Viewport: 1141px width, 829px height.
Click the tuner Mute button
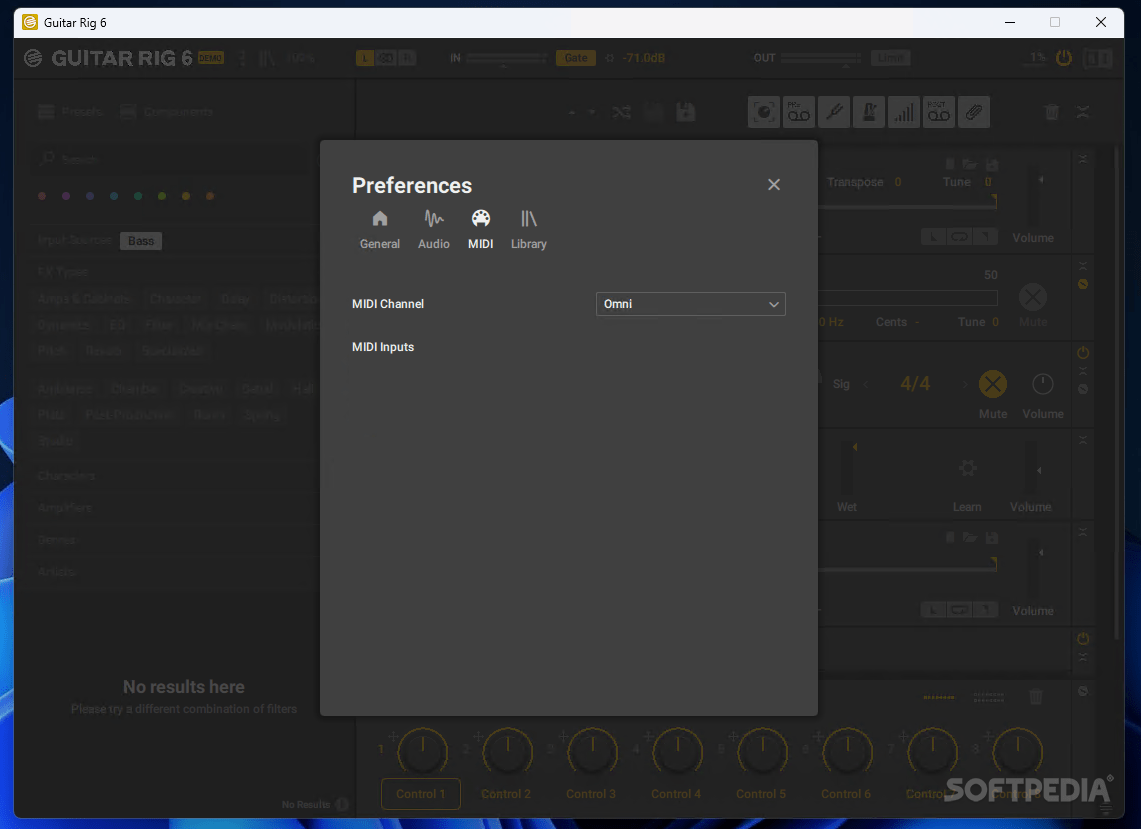point(1033,297)
